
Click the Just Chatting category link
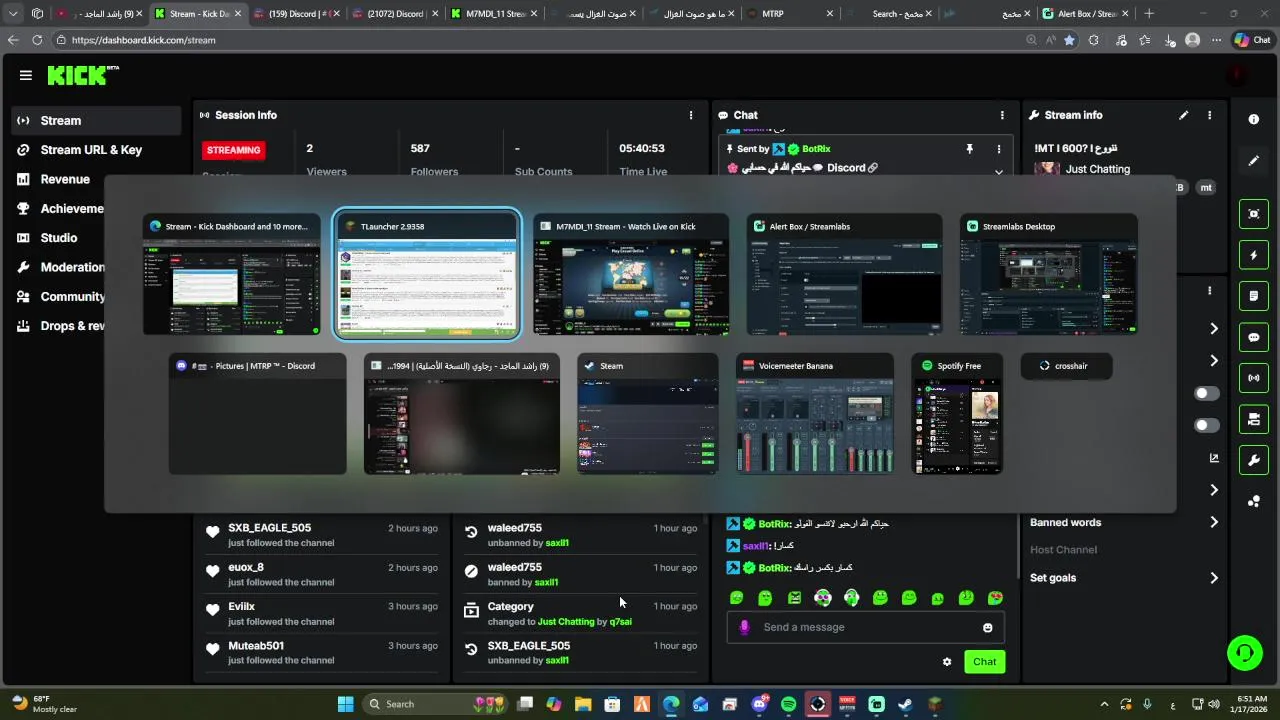coord(1097,169)
